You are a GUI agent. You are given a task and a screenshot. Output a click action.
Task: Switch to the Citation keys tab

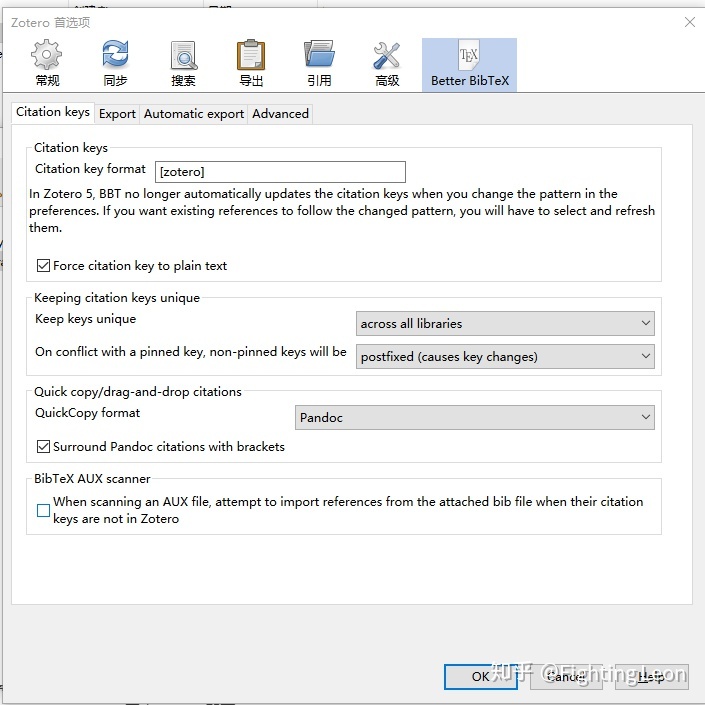53,112
